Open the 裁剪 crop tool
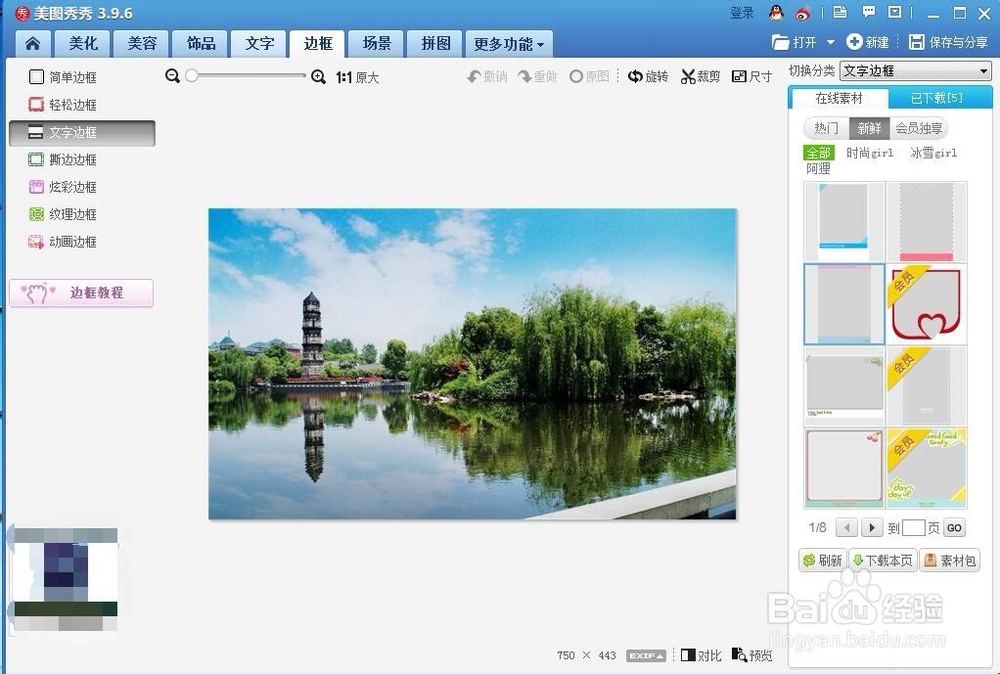The image size is (1000, 674). coord(700,76)
